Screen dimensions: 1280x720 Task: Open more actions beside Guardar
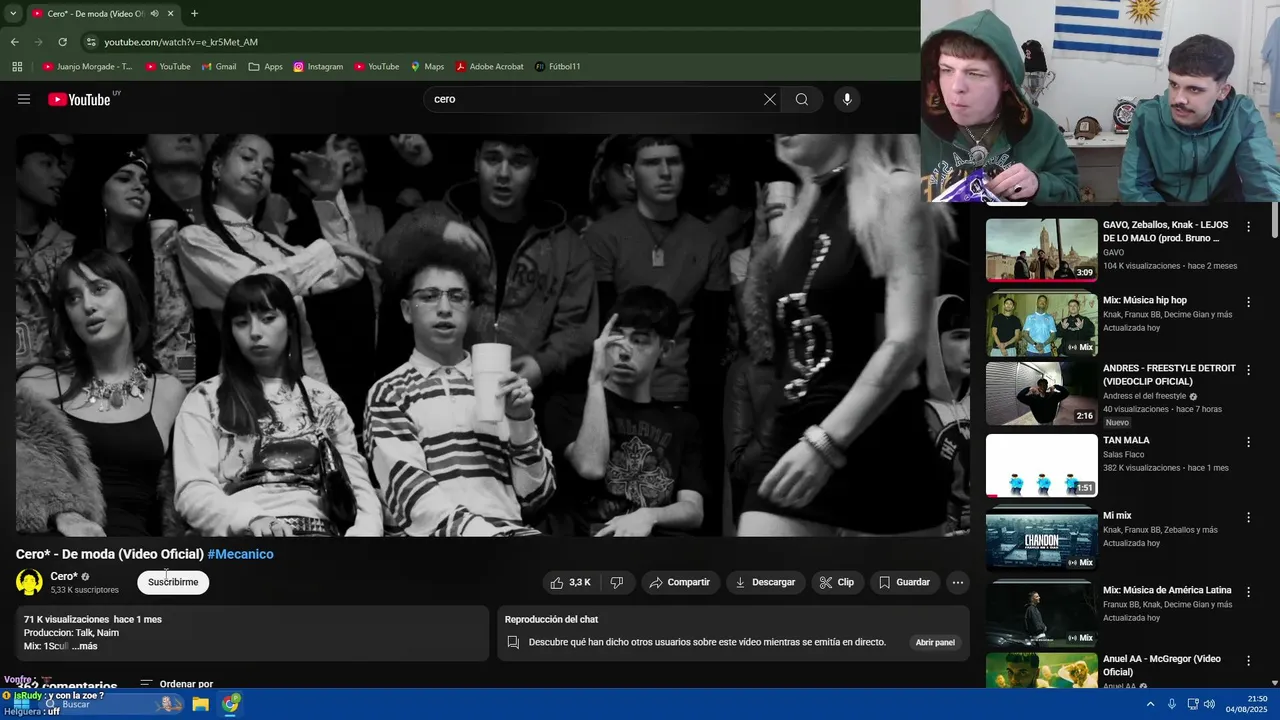(x=958, y=582)
